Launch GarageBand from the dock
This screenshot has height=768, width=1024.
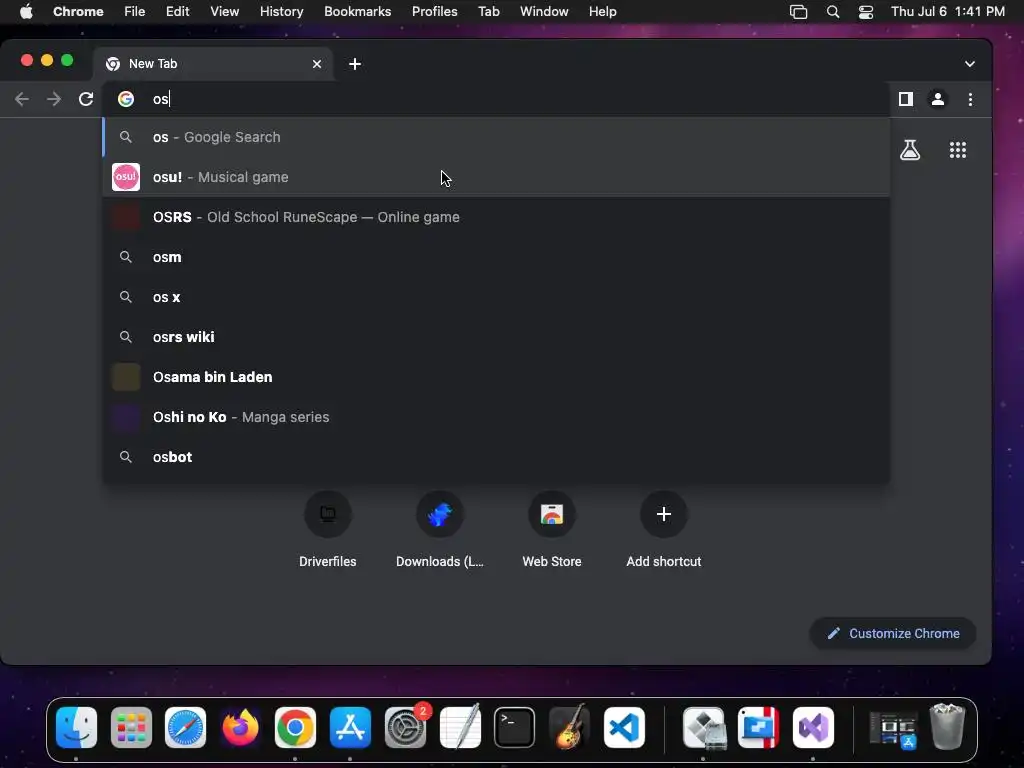[x=569, y=728]
